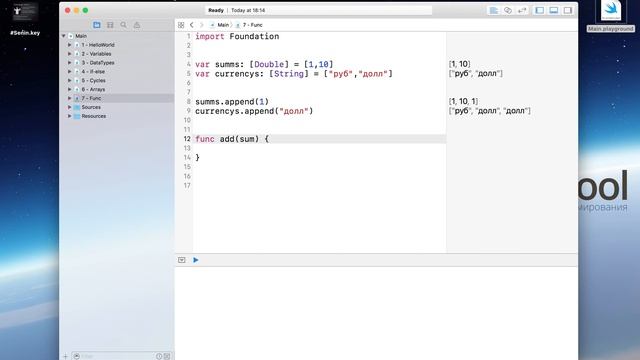
Task: Collapse the Main playground tree node
Action: point(64,36)
